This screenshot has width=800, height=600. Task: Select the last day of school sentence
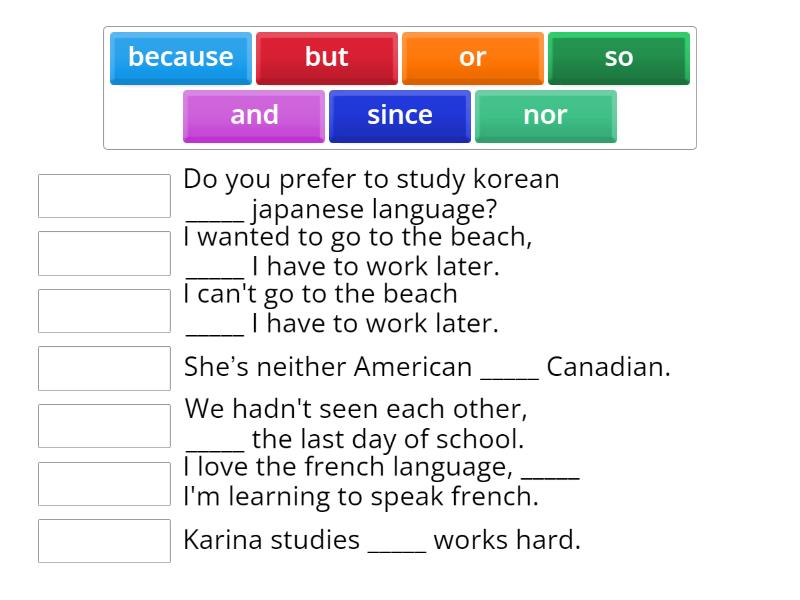pos(355,423)
